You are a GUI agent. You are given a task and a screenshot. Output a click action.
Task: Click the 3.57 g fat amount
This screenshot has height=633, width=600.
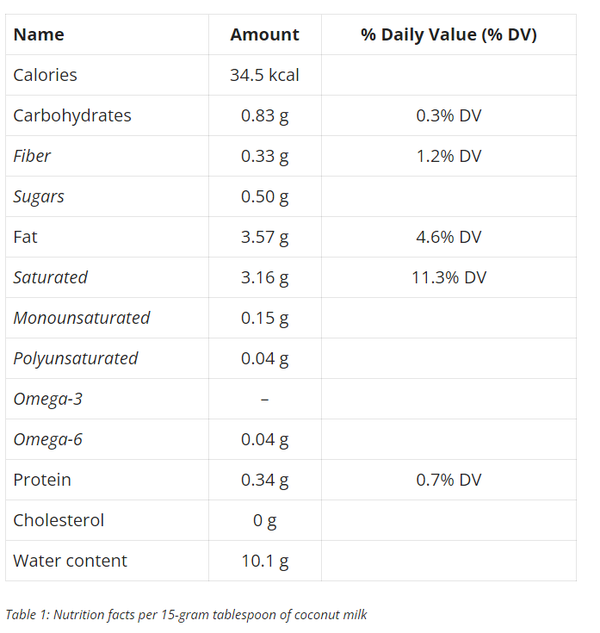(x=264, y=237)
